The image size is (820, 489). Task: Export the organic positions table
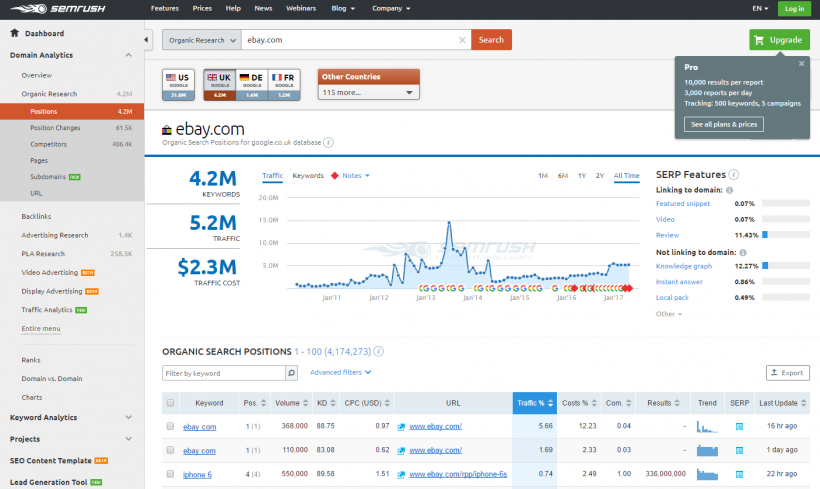tap(788, 373)
